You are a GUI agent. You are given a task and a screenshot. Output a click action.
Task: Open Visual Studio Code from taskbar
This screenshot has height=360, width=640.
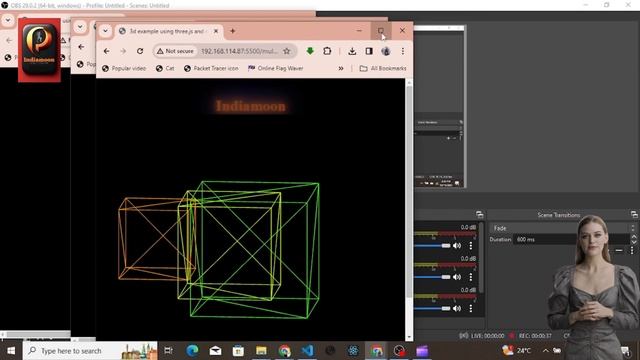pos(307,351)
